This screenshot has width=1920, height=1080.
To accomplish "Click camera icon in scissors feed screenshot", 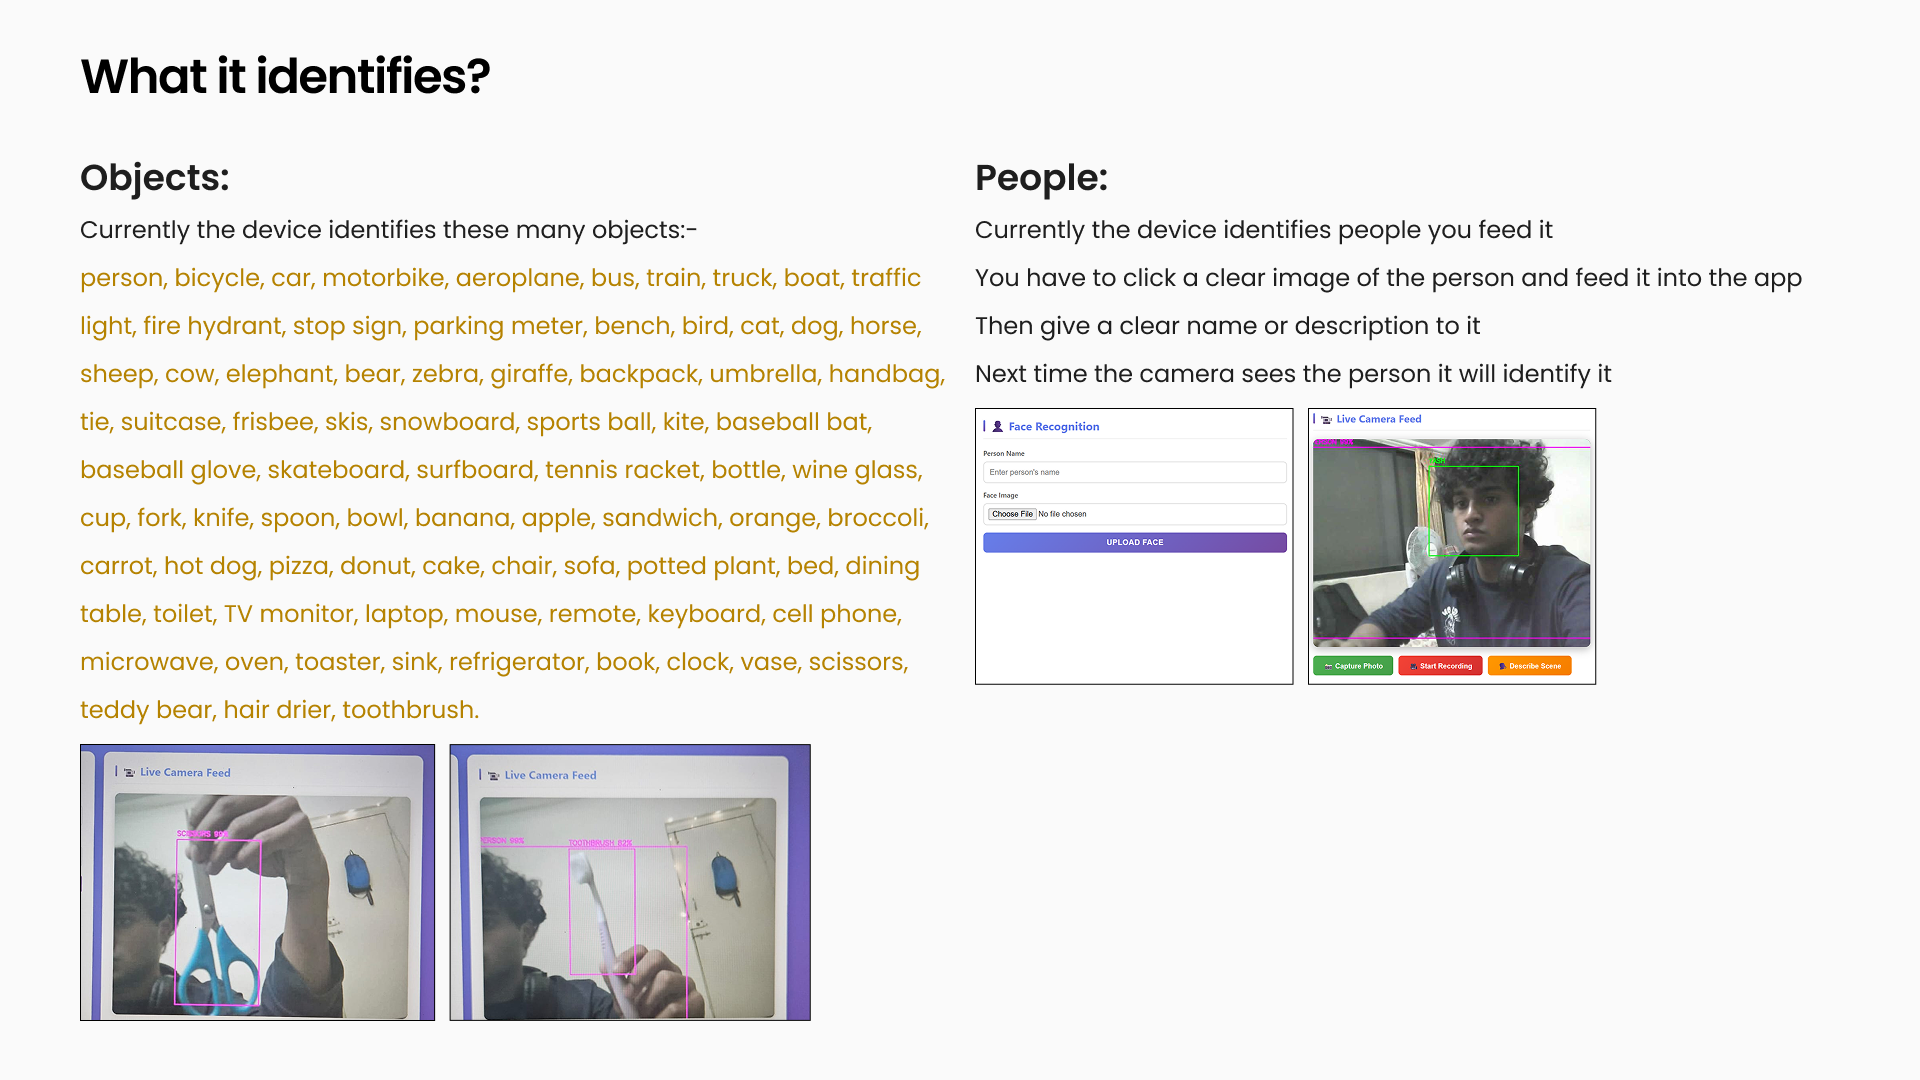I will (129, 773).
